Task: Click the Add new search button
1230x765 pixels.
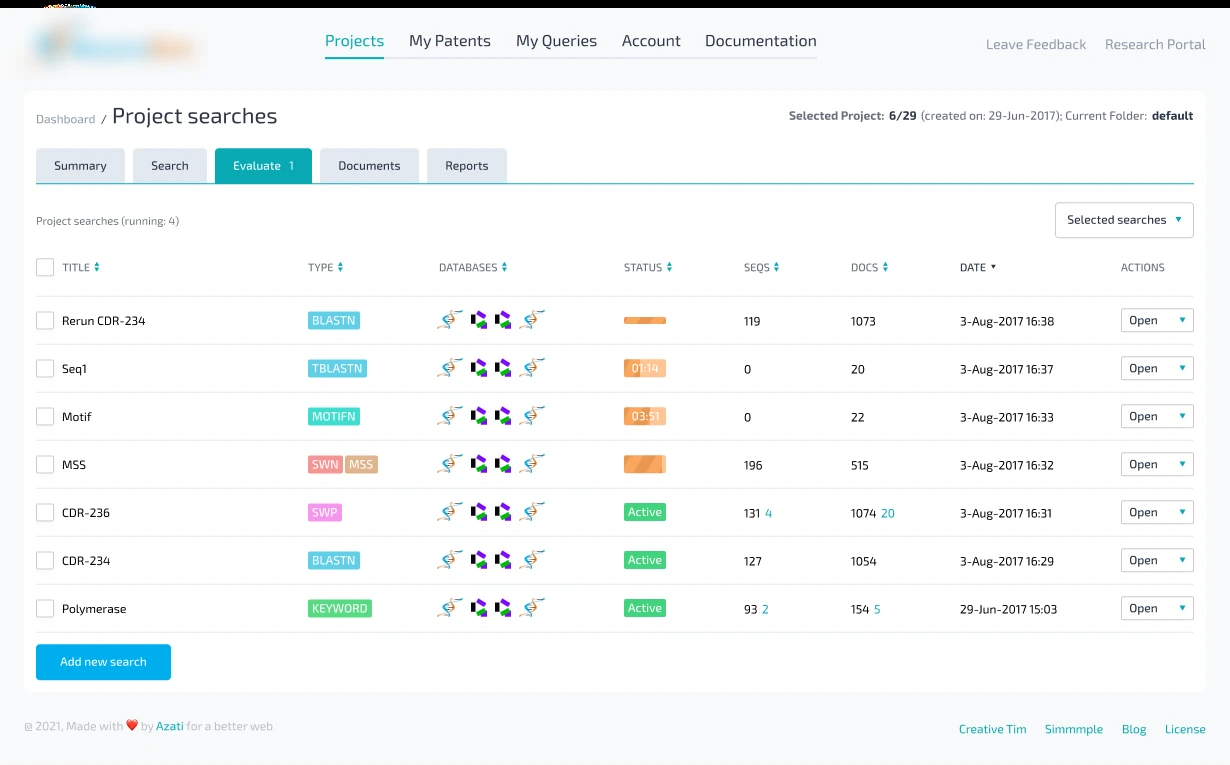Action: (103, 662)
